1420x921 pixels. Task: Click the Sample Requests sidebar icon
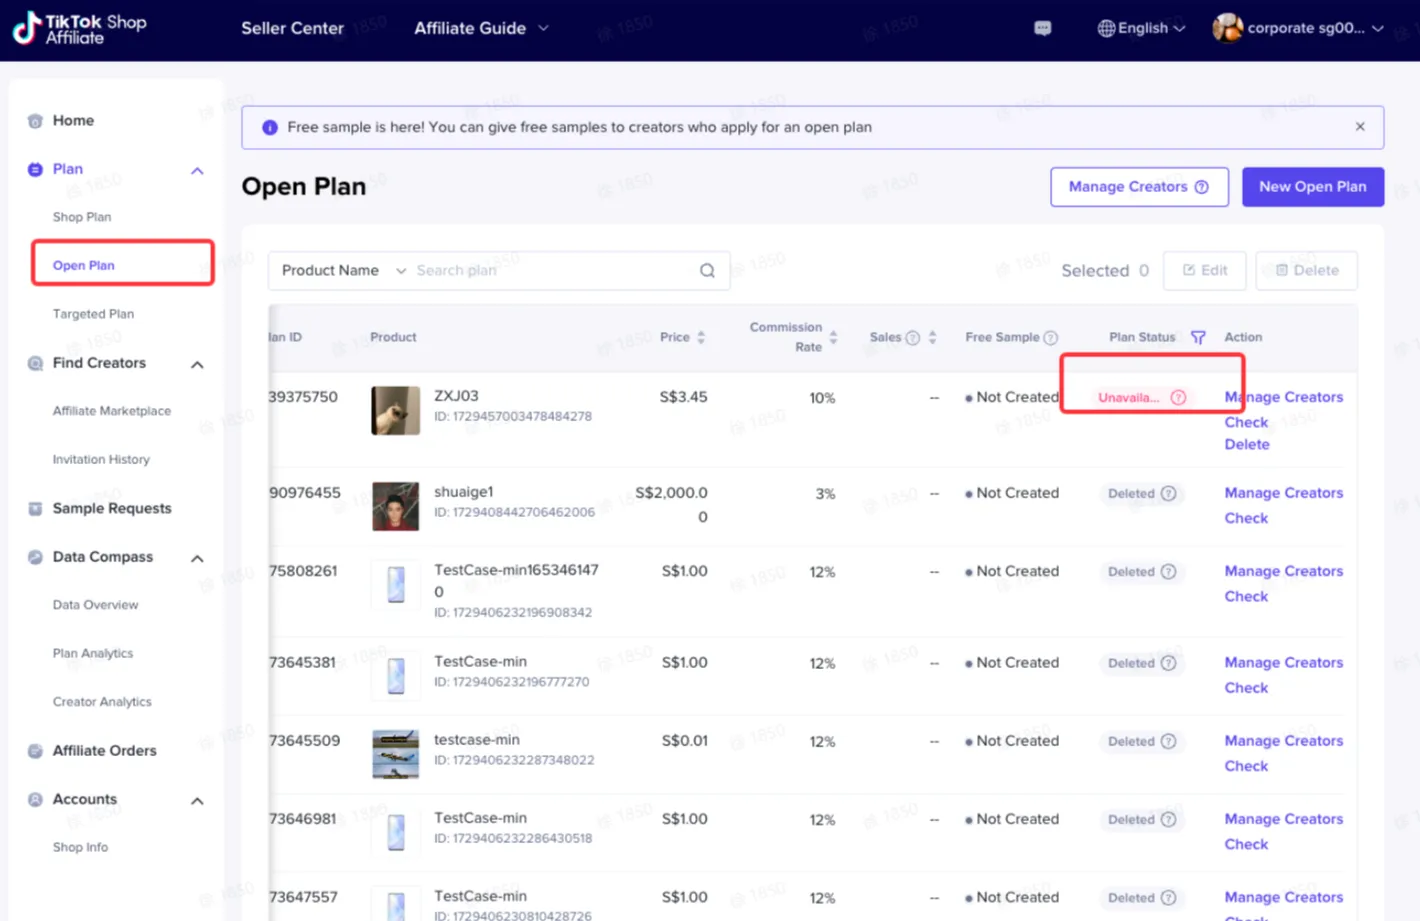35,509
